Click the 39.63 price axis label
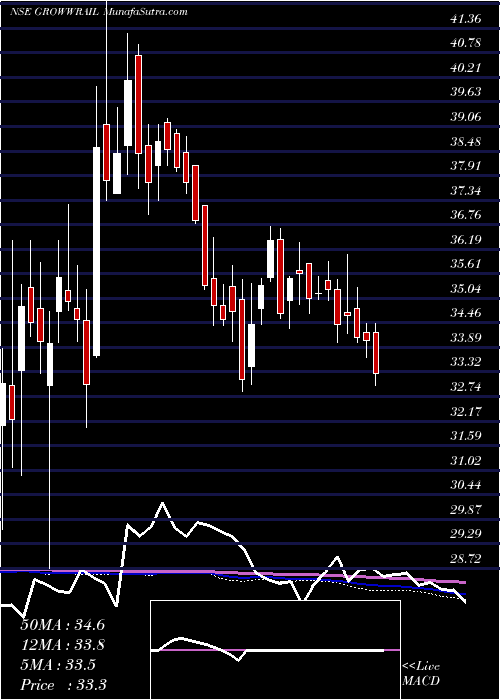The height and width of the screenshot is (700, 500). pos(466,92)
